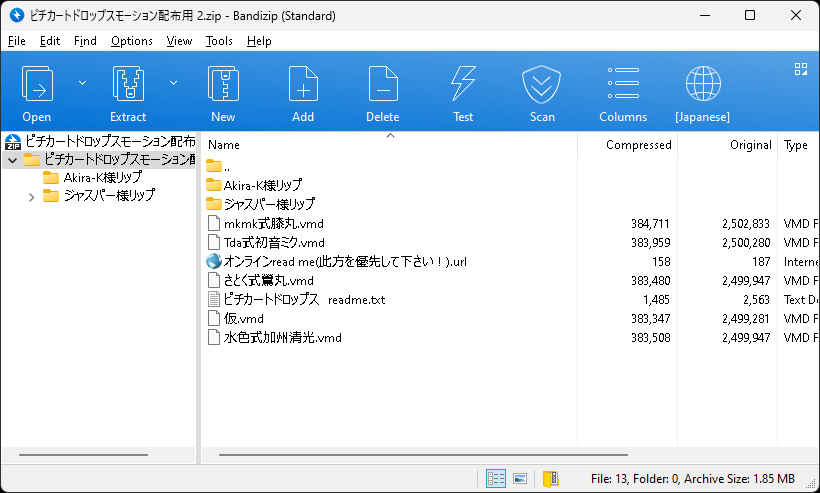The width and height of the screenshot is (820, 493).
Task: Open the dropdown arrow next to Open
Action: point(82,83)
